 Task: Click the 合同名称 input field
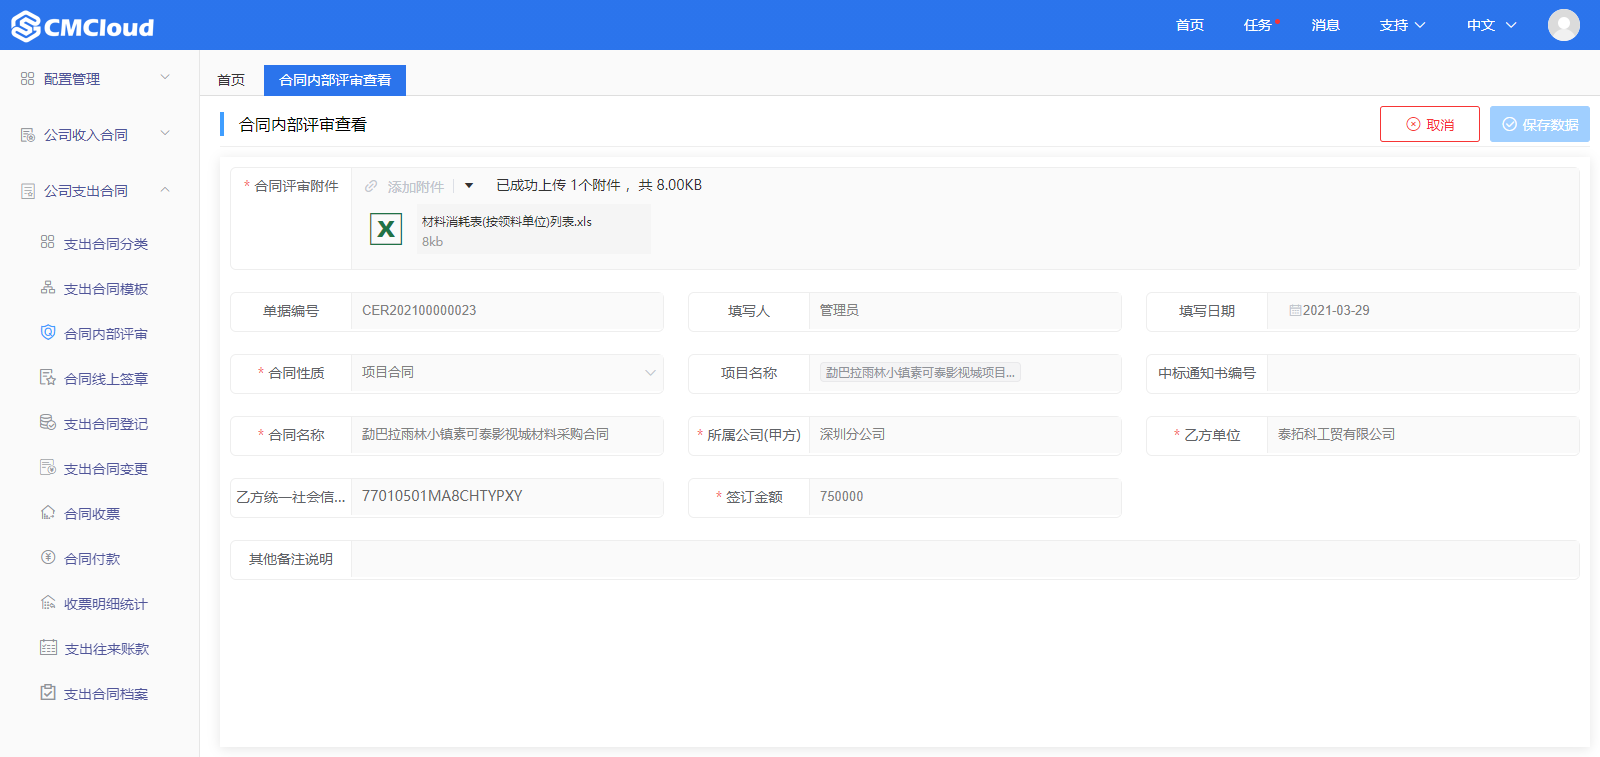point(507,435)
